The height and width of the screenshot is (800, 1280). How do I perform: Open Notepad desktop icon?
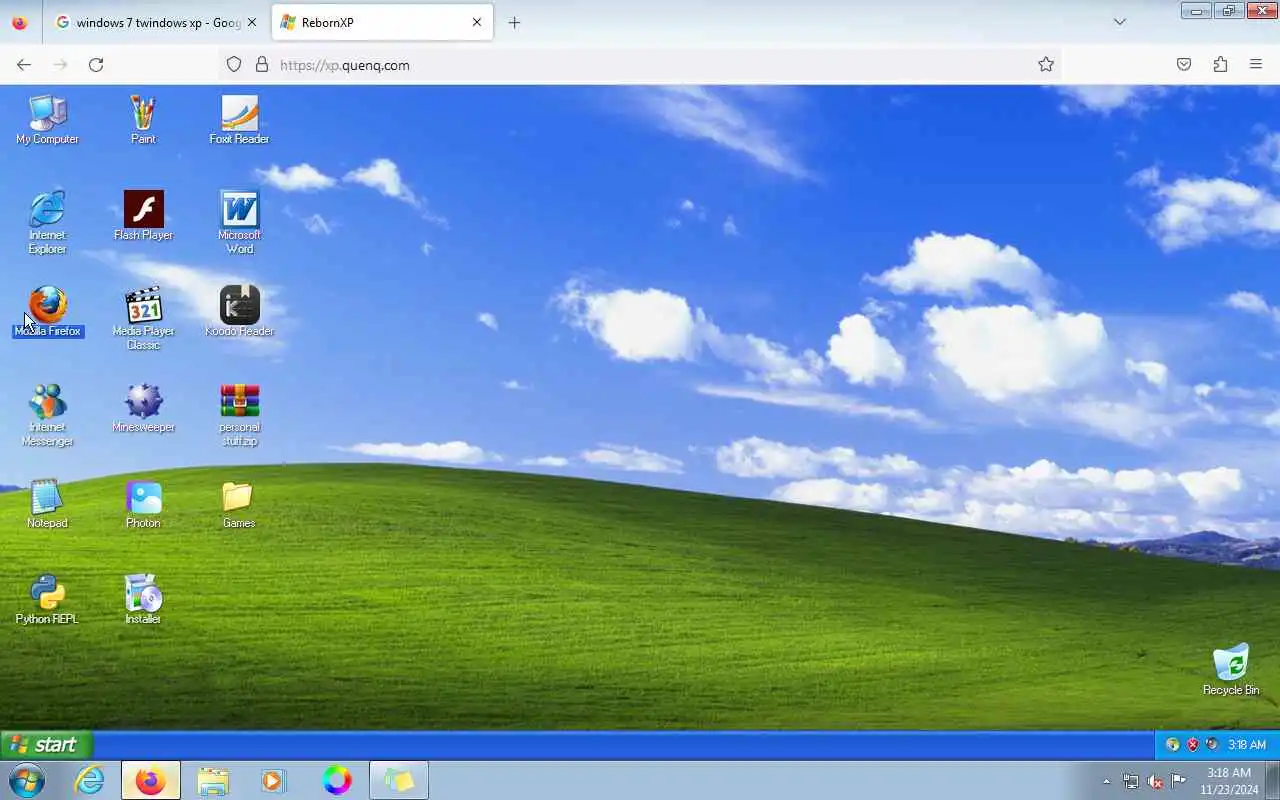47,504
